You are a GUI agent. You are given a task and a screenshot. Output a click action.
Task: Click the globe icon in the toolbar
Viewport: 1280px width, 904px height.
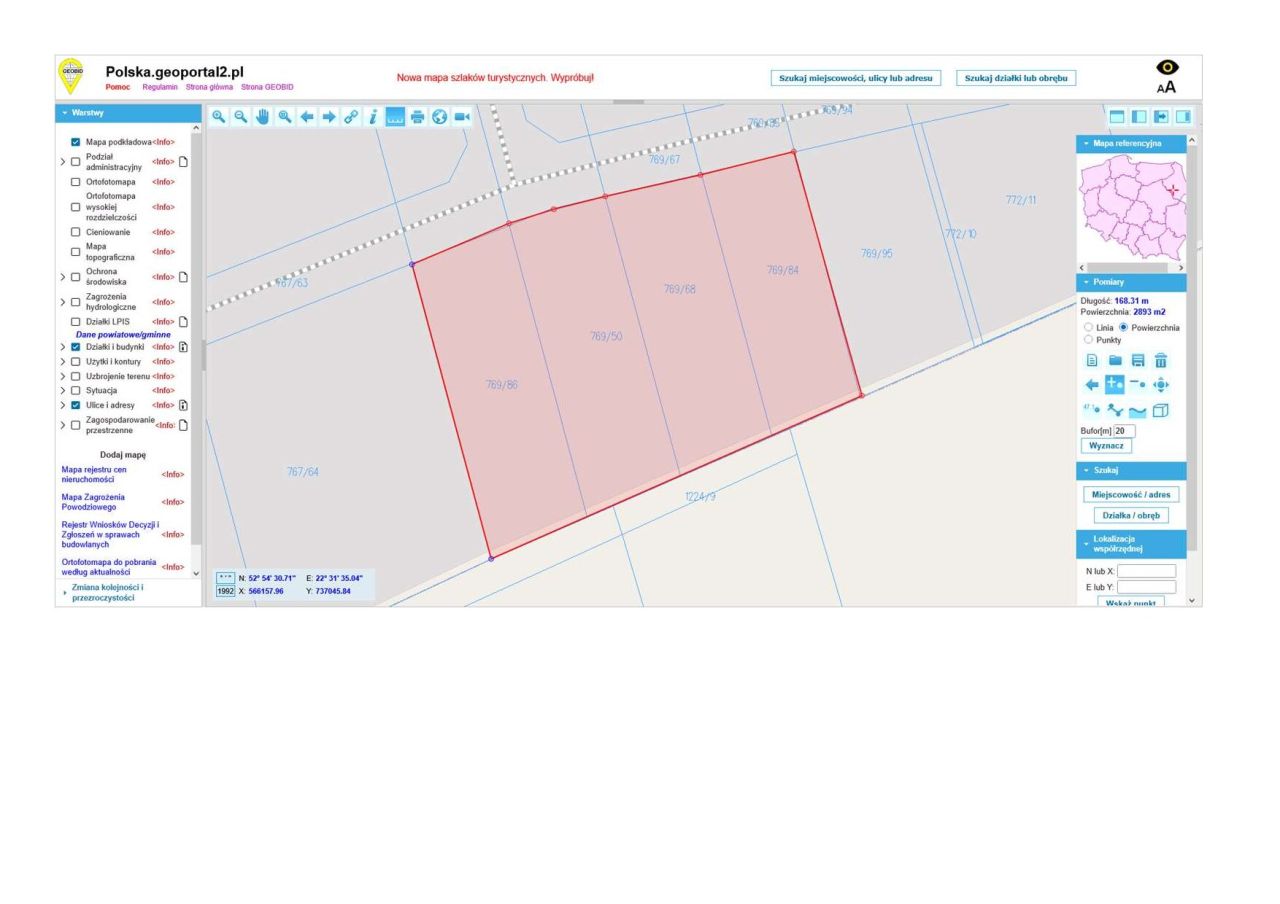(439, 117)
